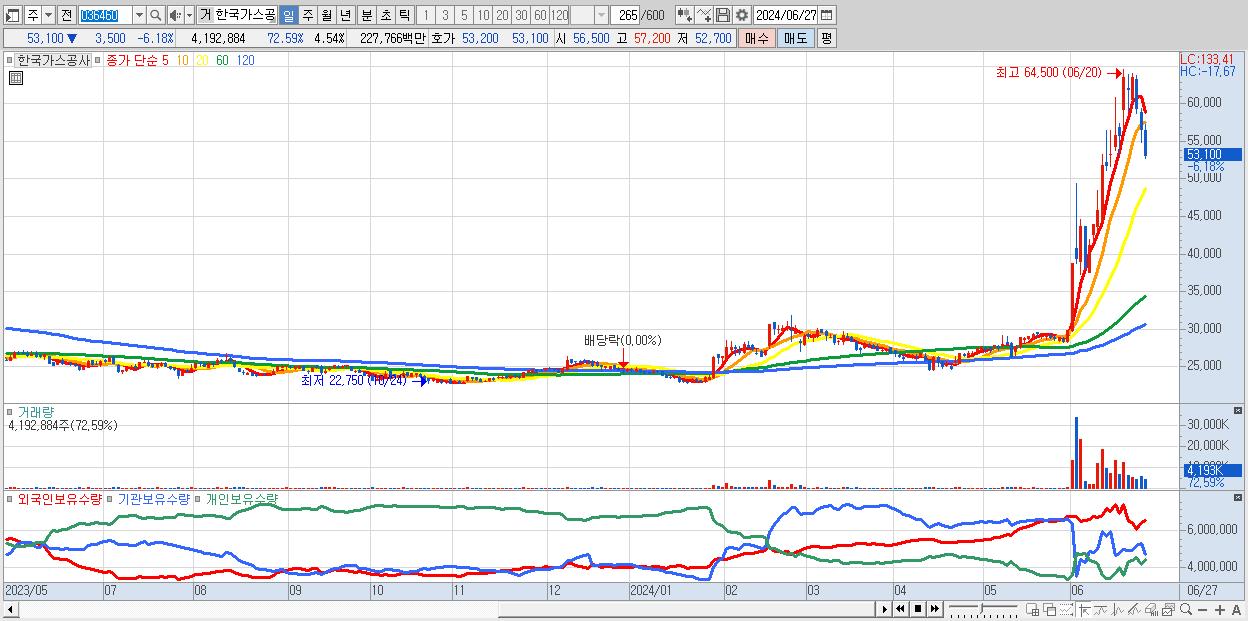Click the chart fast-forward button
Viewport: 1248px width, 621px height.
[x=935, y=609]
